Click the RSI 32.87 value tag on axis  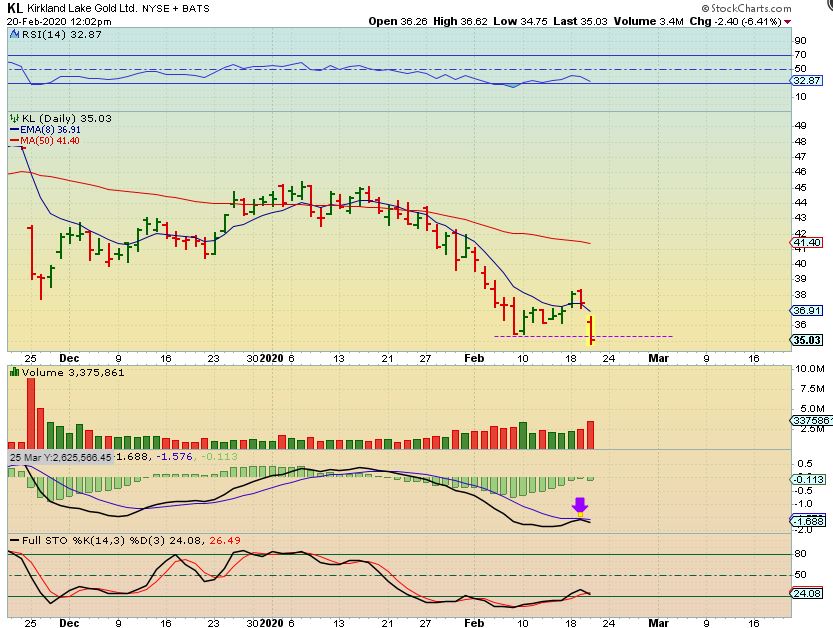tap(806, 81)
